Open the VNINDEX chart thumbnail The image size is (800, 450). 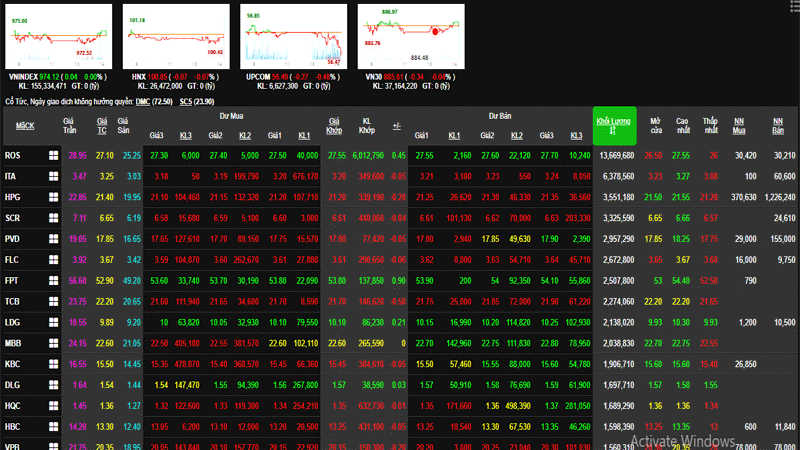coord(59,36)
